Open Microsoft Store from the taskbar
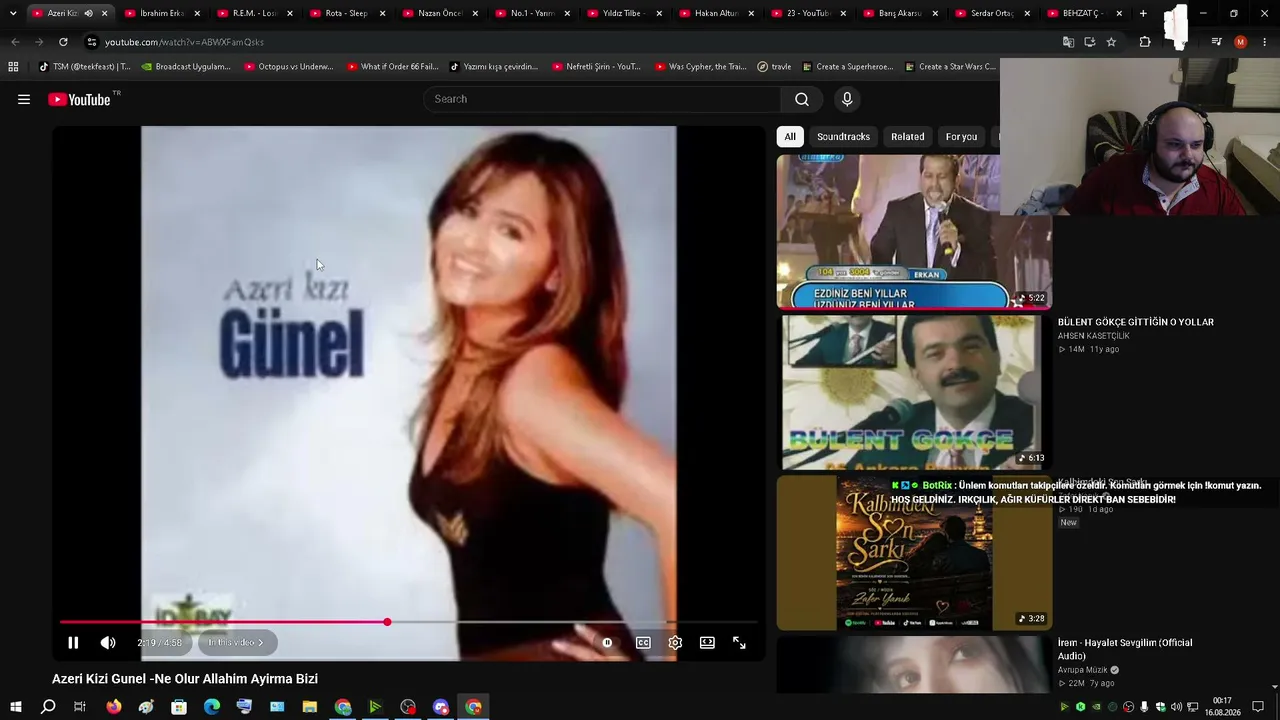 [179, 707]
